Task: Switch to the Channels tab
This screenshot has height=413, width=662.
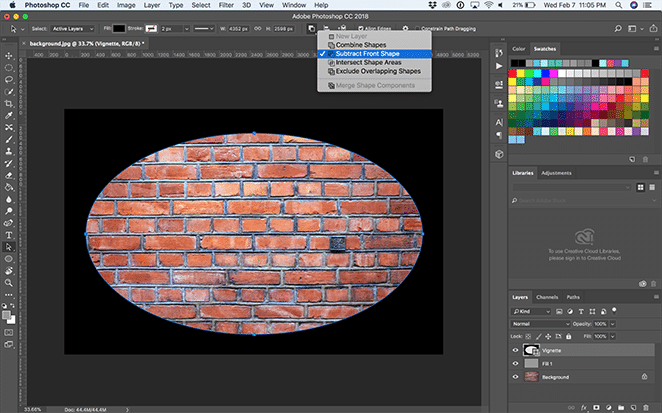Action: 548,297
